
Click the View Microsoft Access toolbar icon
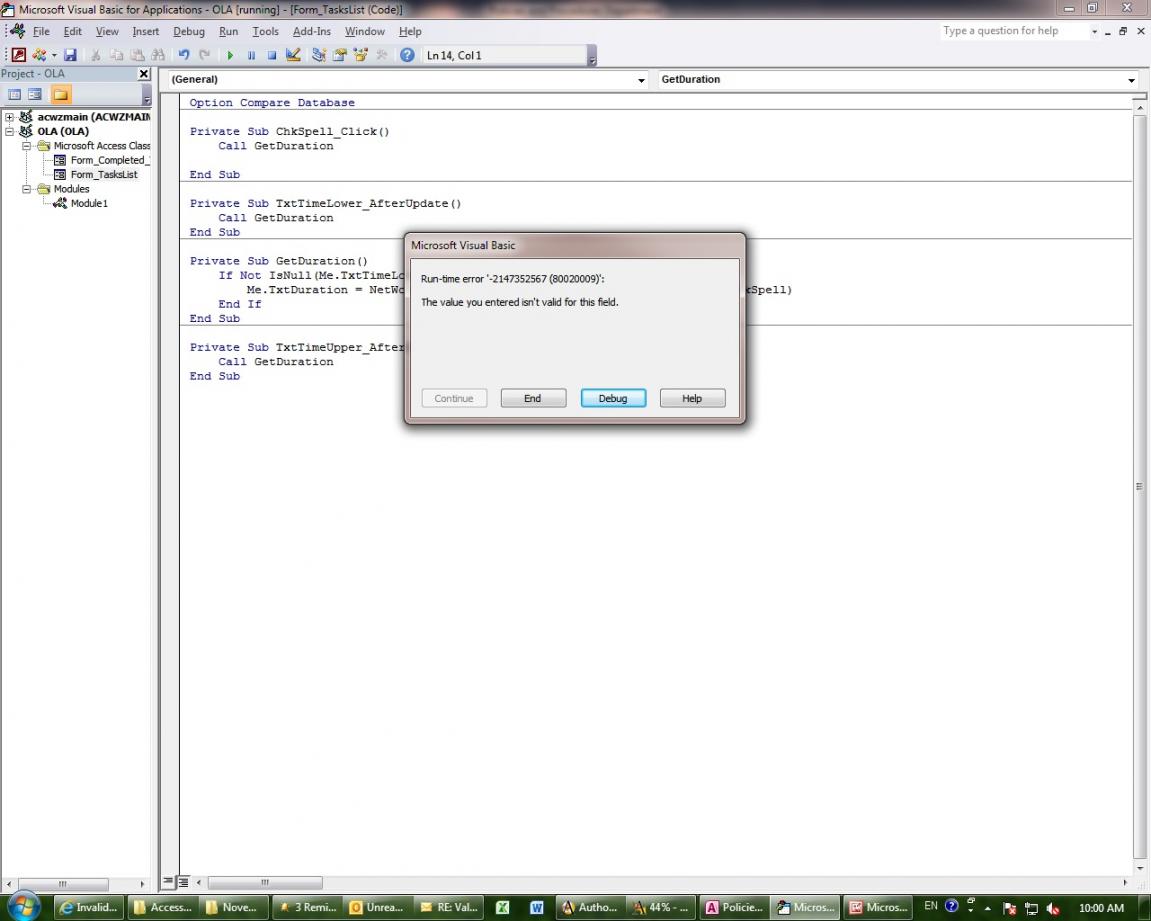18,55
